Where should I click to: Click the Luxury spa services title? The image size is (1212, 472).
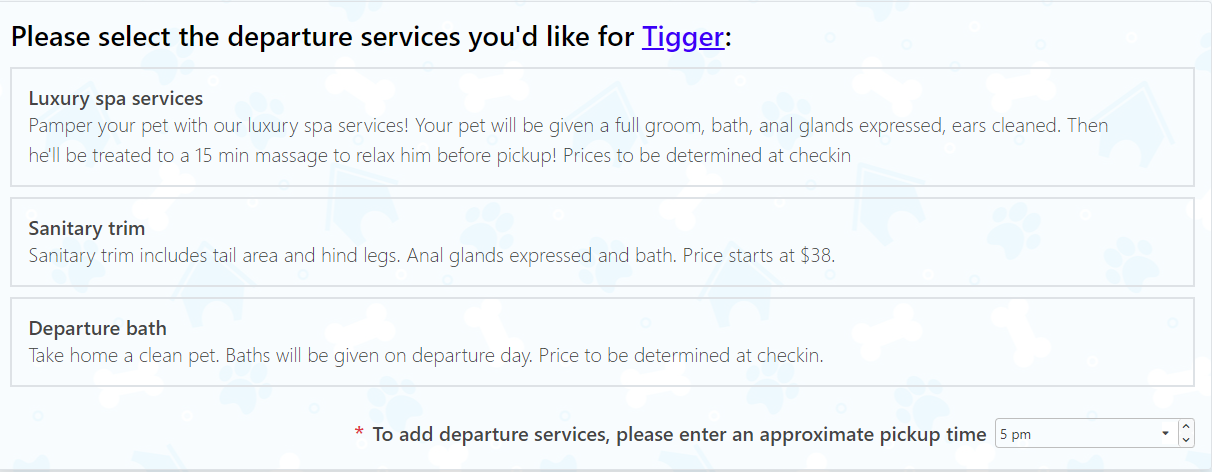click(116, 99)
